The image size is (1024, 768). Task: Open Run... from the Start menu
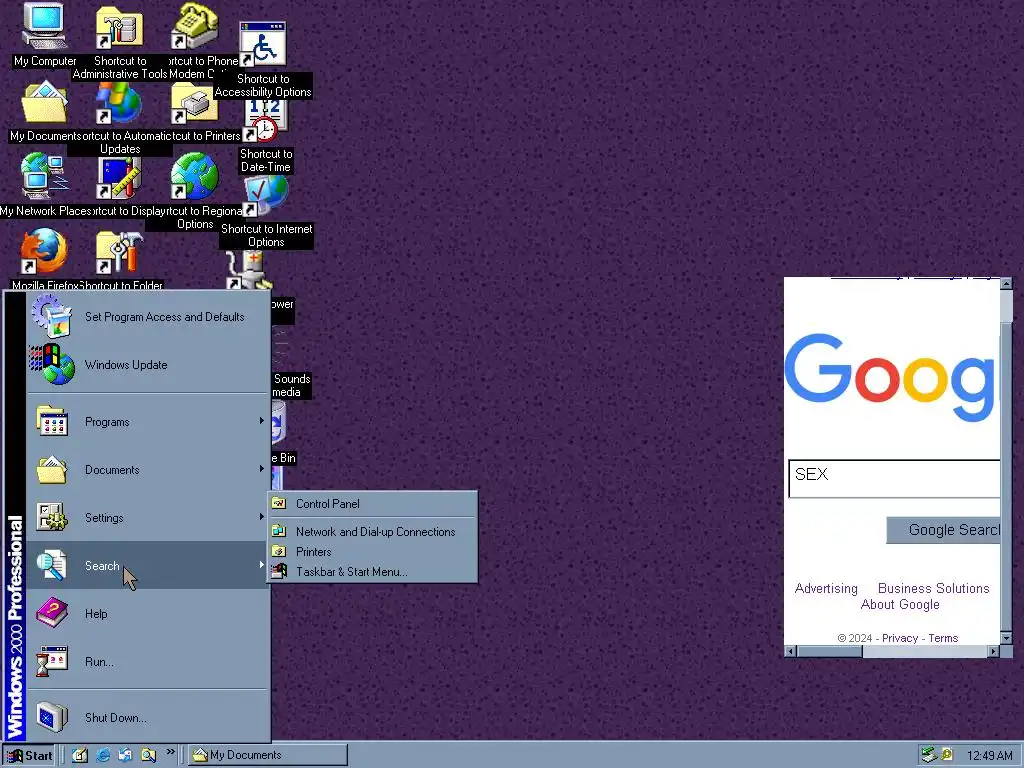click(x=148, y=662)
